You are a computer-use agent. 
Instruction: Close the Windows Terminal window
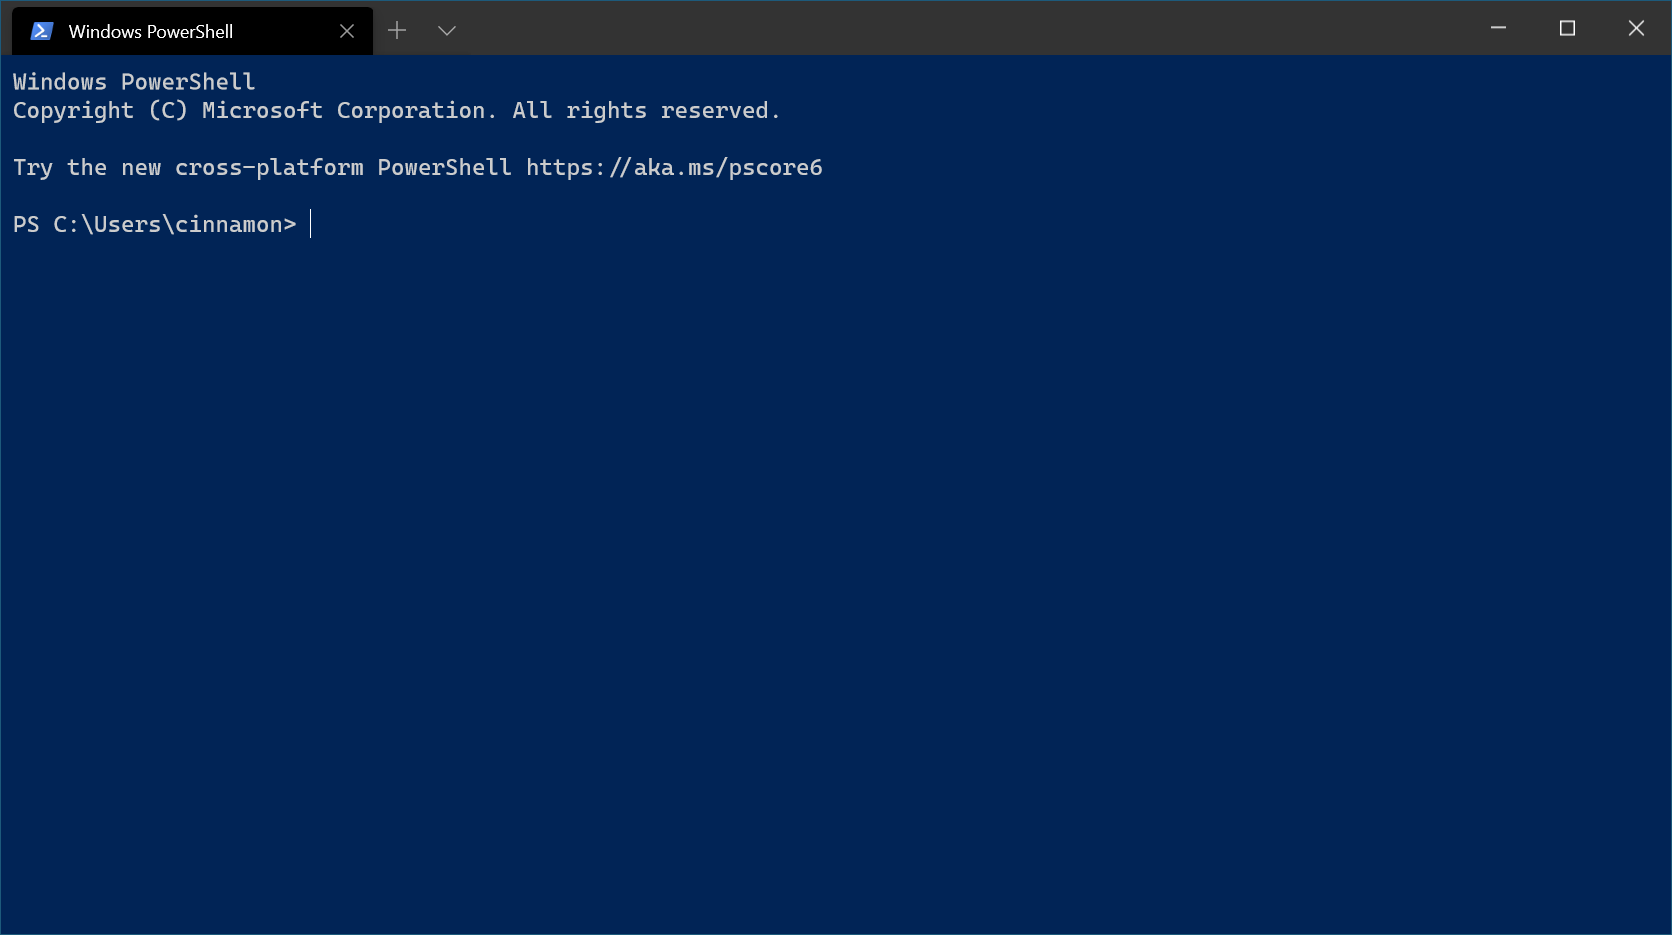[1636, 28]
